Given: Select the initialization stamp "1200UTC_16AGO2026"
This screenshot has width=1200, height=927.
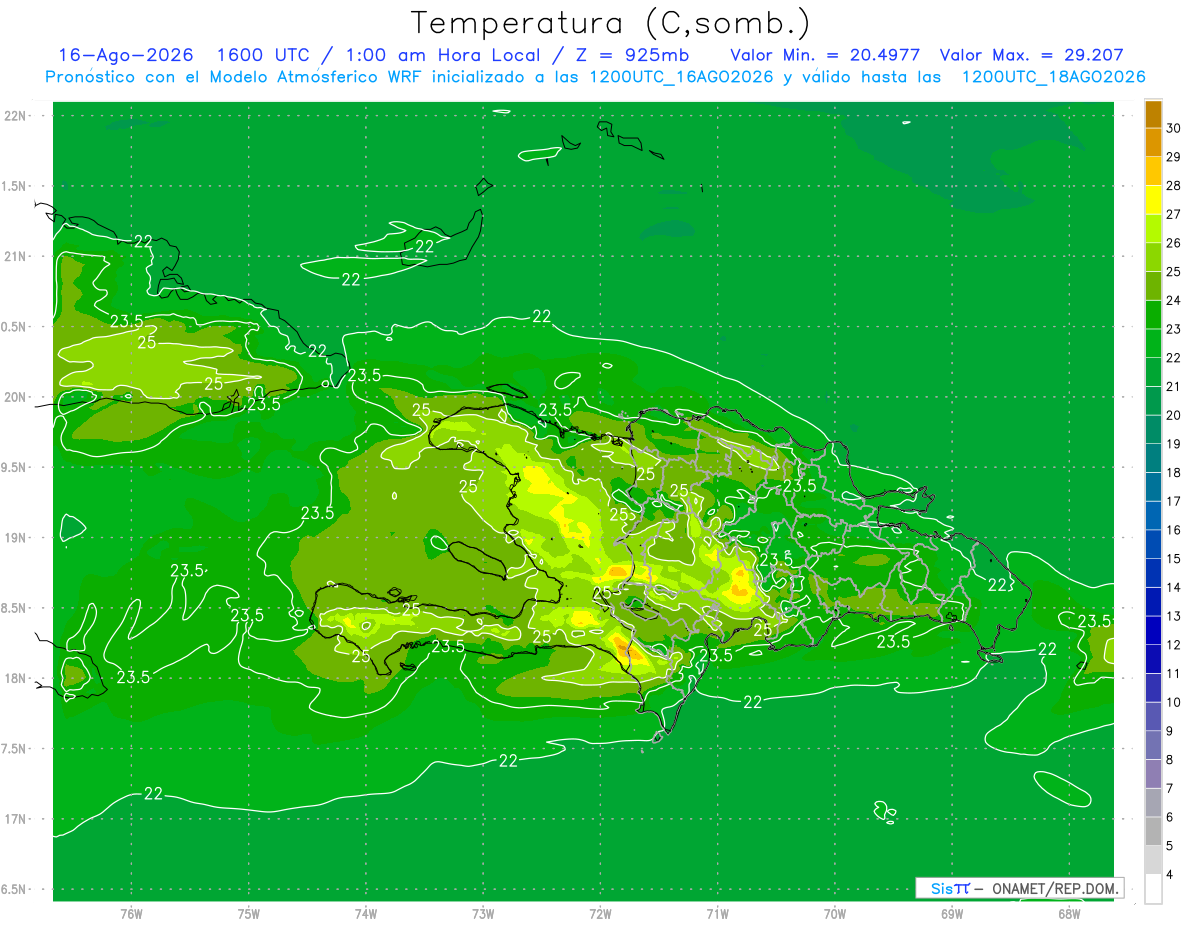Looking at the screenshot, I should pyautogui.click(x=677, y=77).
